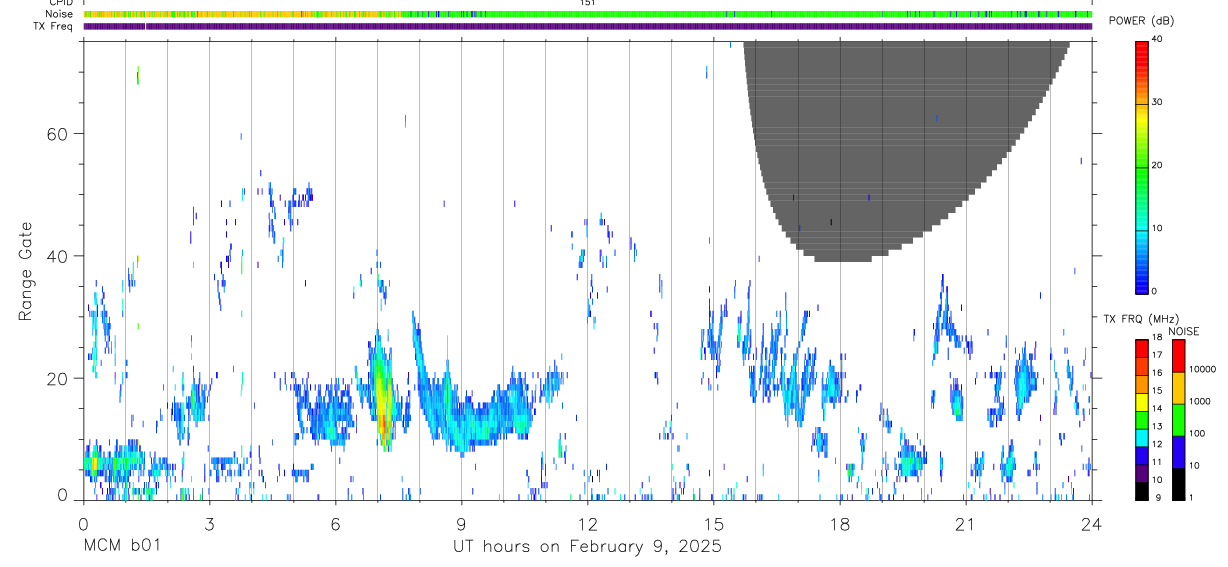Click the 'Noise' row label

(59, 14)
